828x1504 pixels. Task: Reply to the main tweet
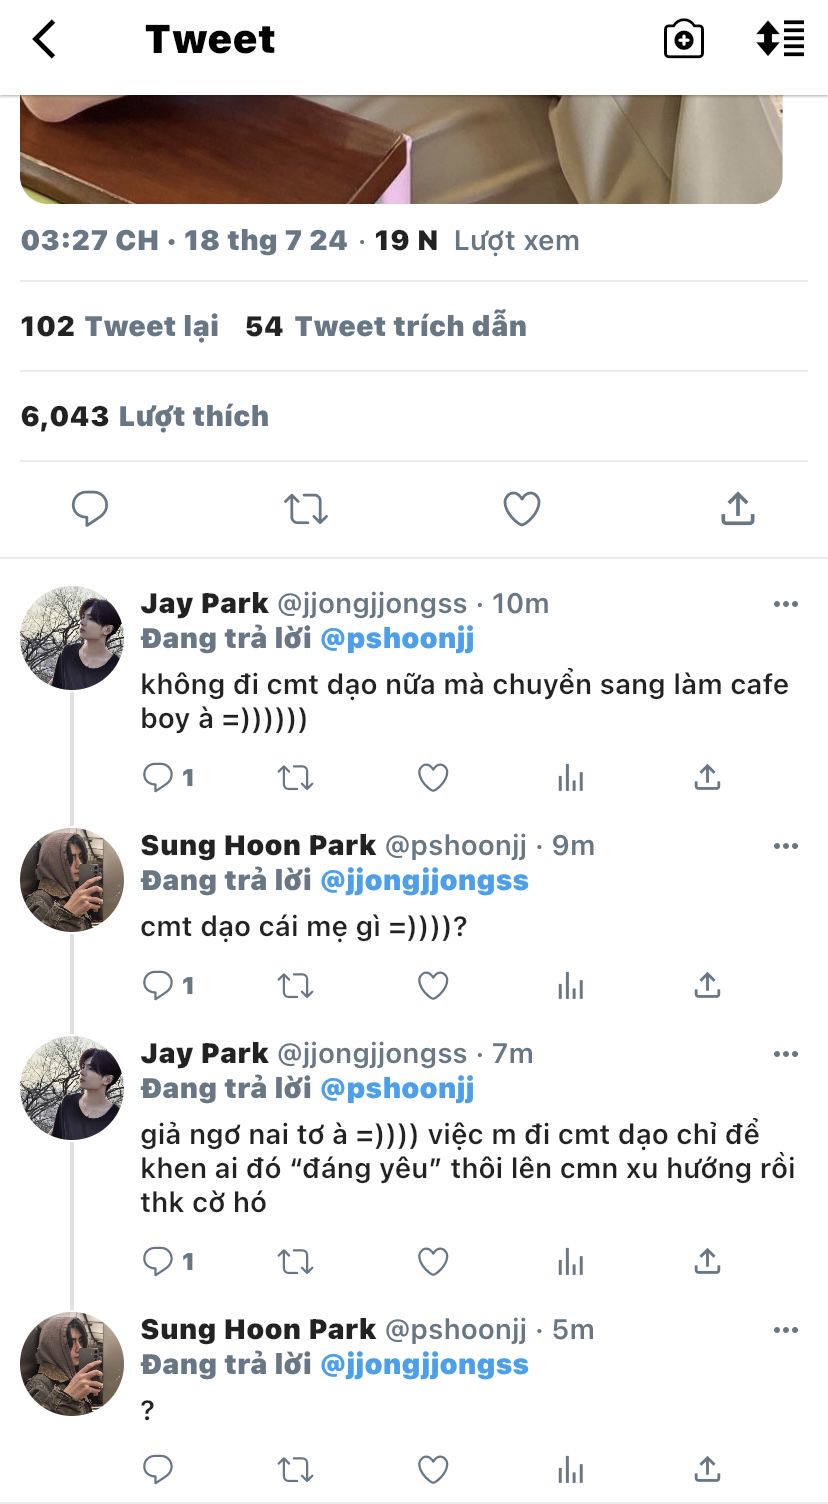pyautogui.click(x=90, y=509)
